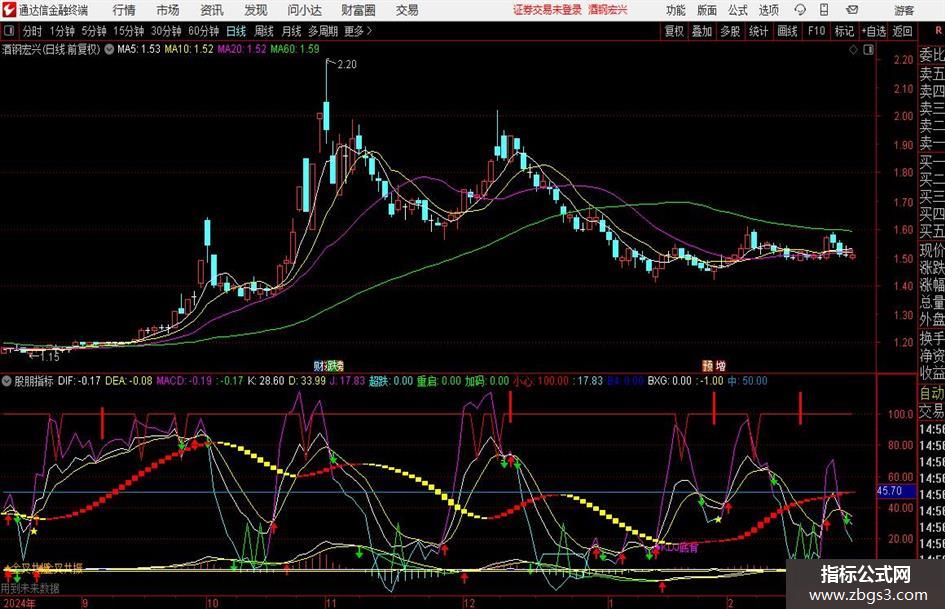
Task: Activate the 画线 drawing tool button
Action: tap(787, 31)
